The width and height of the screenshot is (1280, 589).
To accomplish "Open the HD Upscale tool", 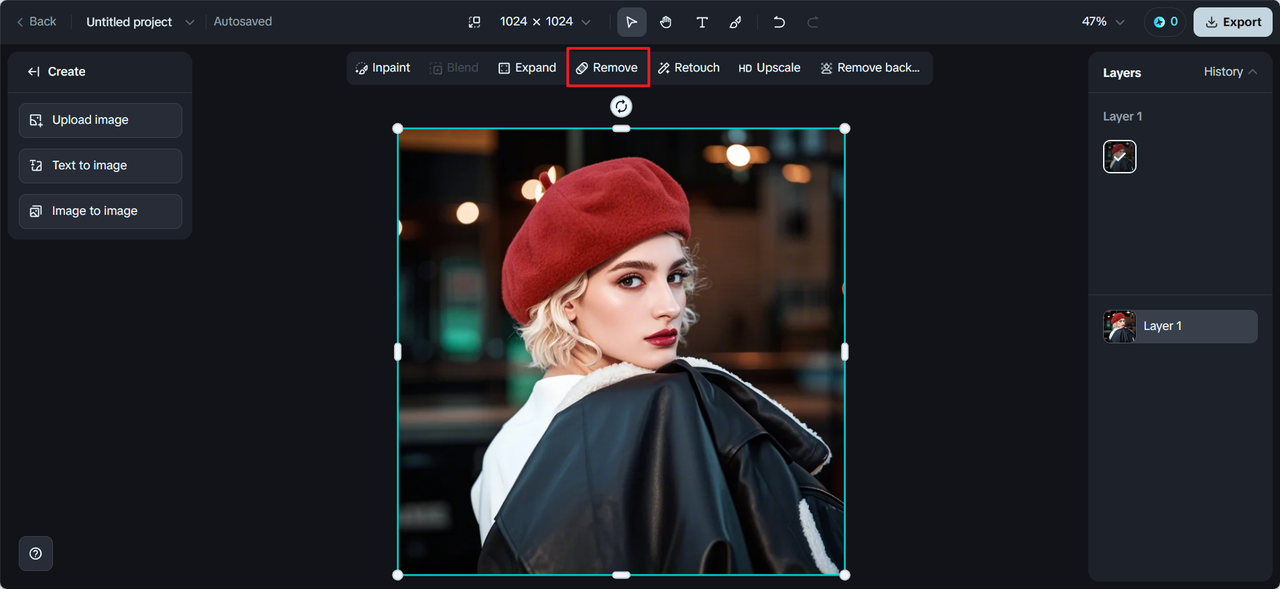I will [769, 68].
